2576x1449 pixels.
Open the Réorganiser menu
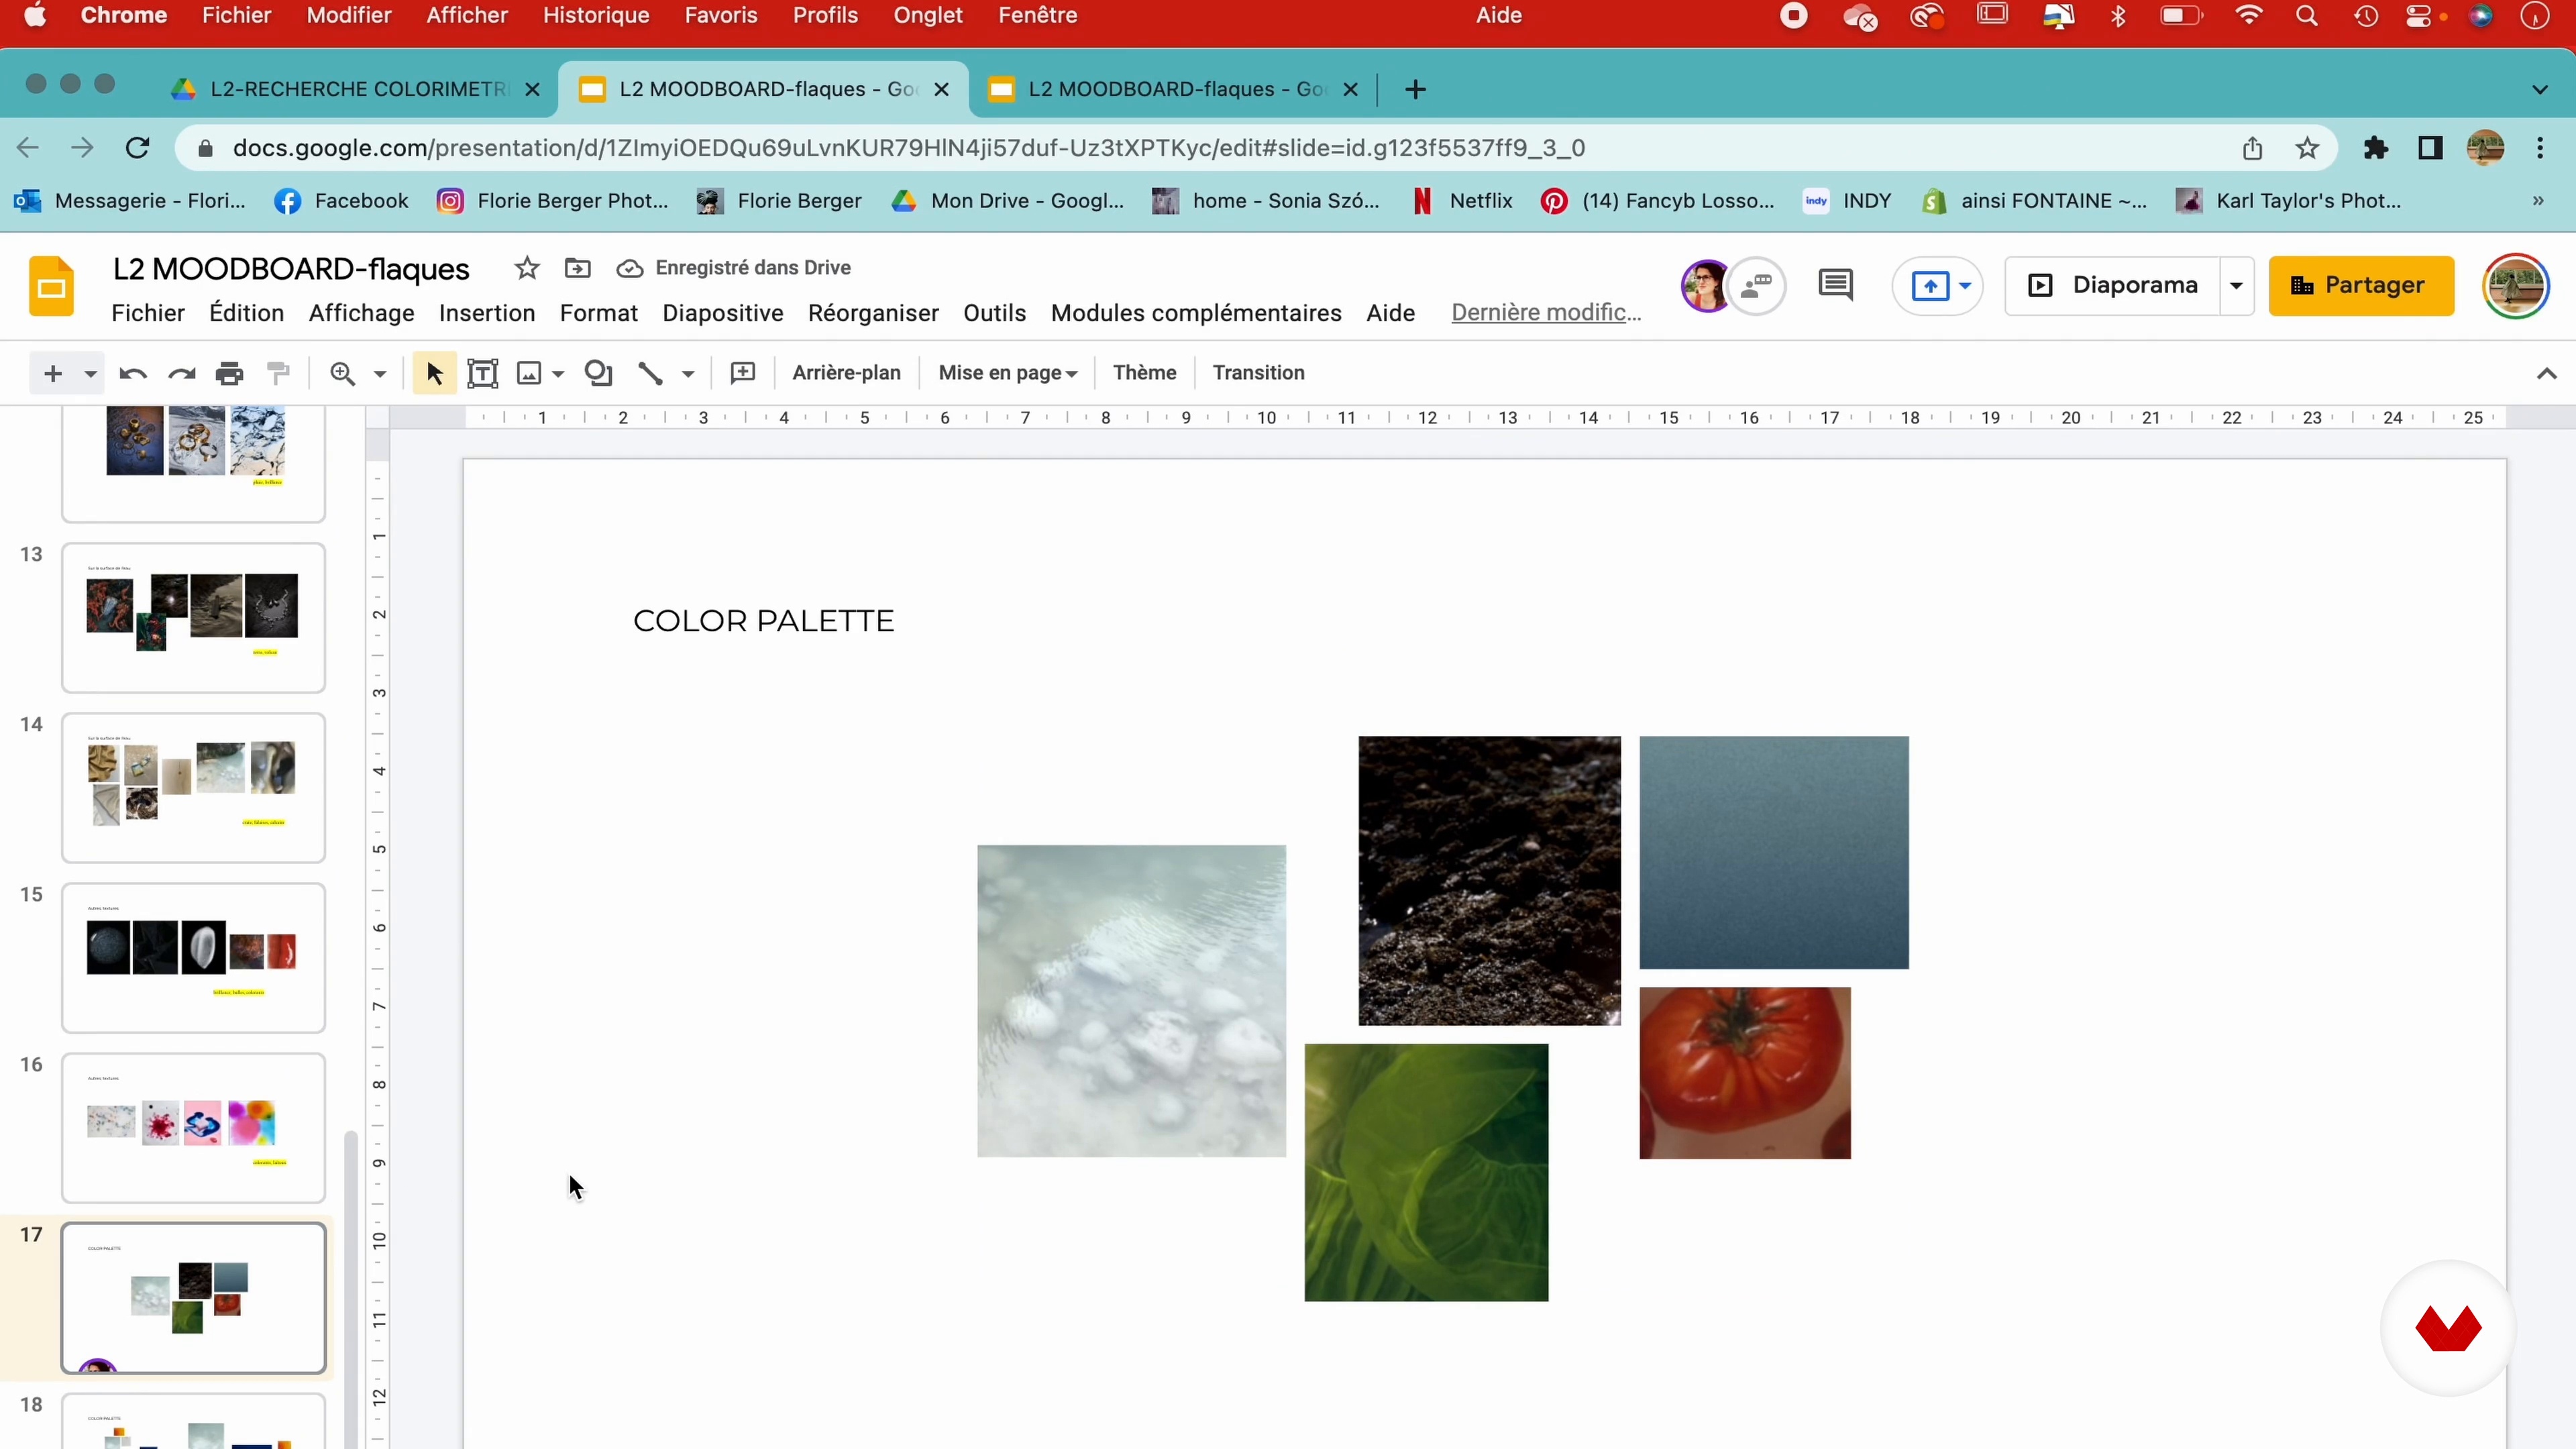click(x=873, y=313)
